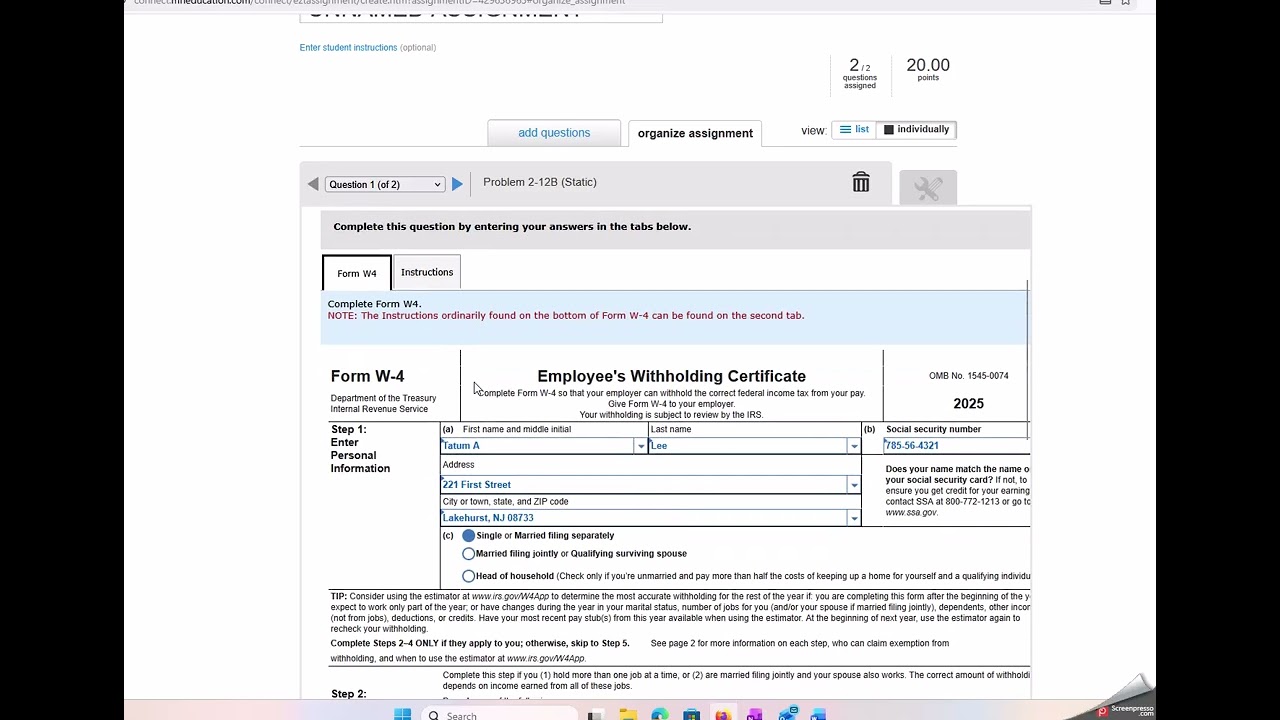Open Firefox from the taskbar
Screen dimensions: 1280x720
pos(723,715)
